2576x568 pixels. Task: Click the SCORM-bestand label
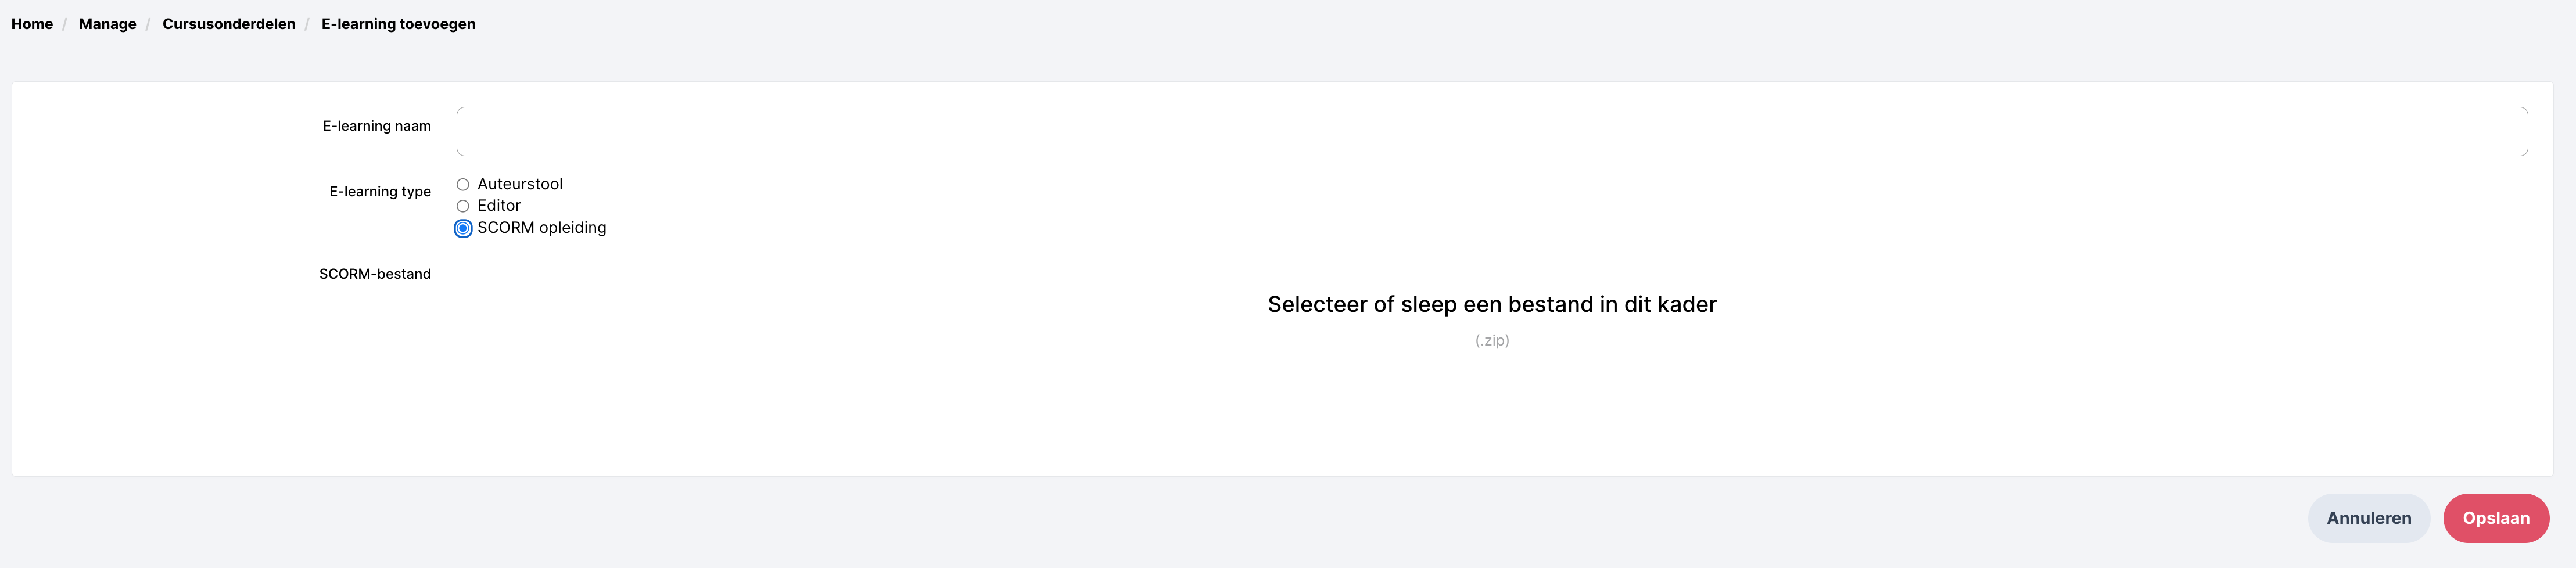(x=375, y=274)
